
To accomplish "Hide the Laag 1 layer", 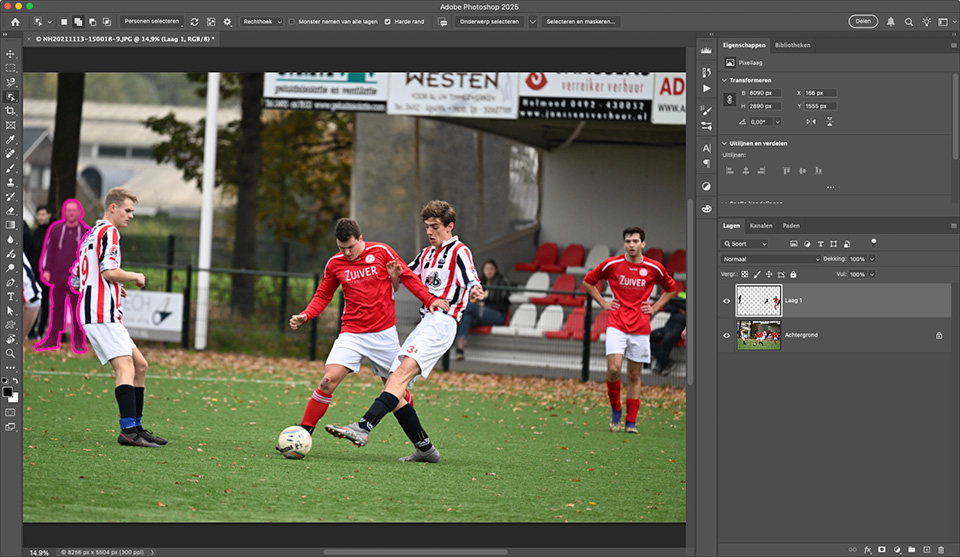I will click(727, 300).
